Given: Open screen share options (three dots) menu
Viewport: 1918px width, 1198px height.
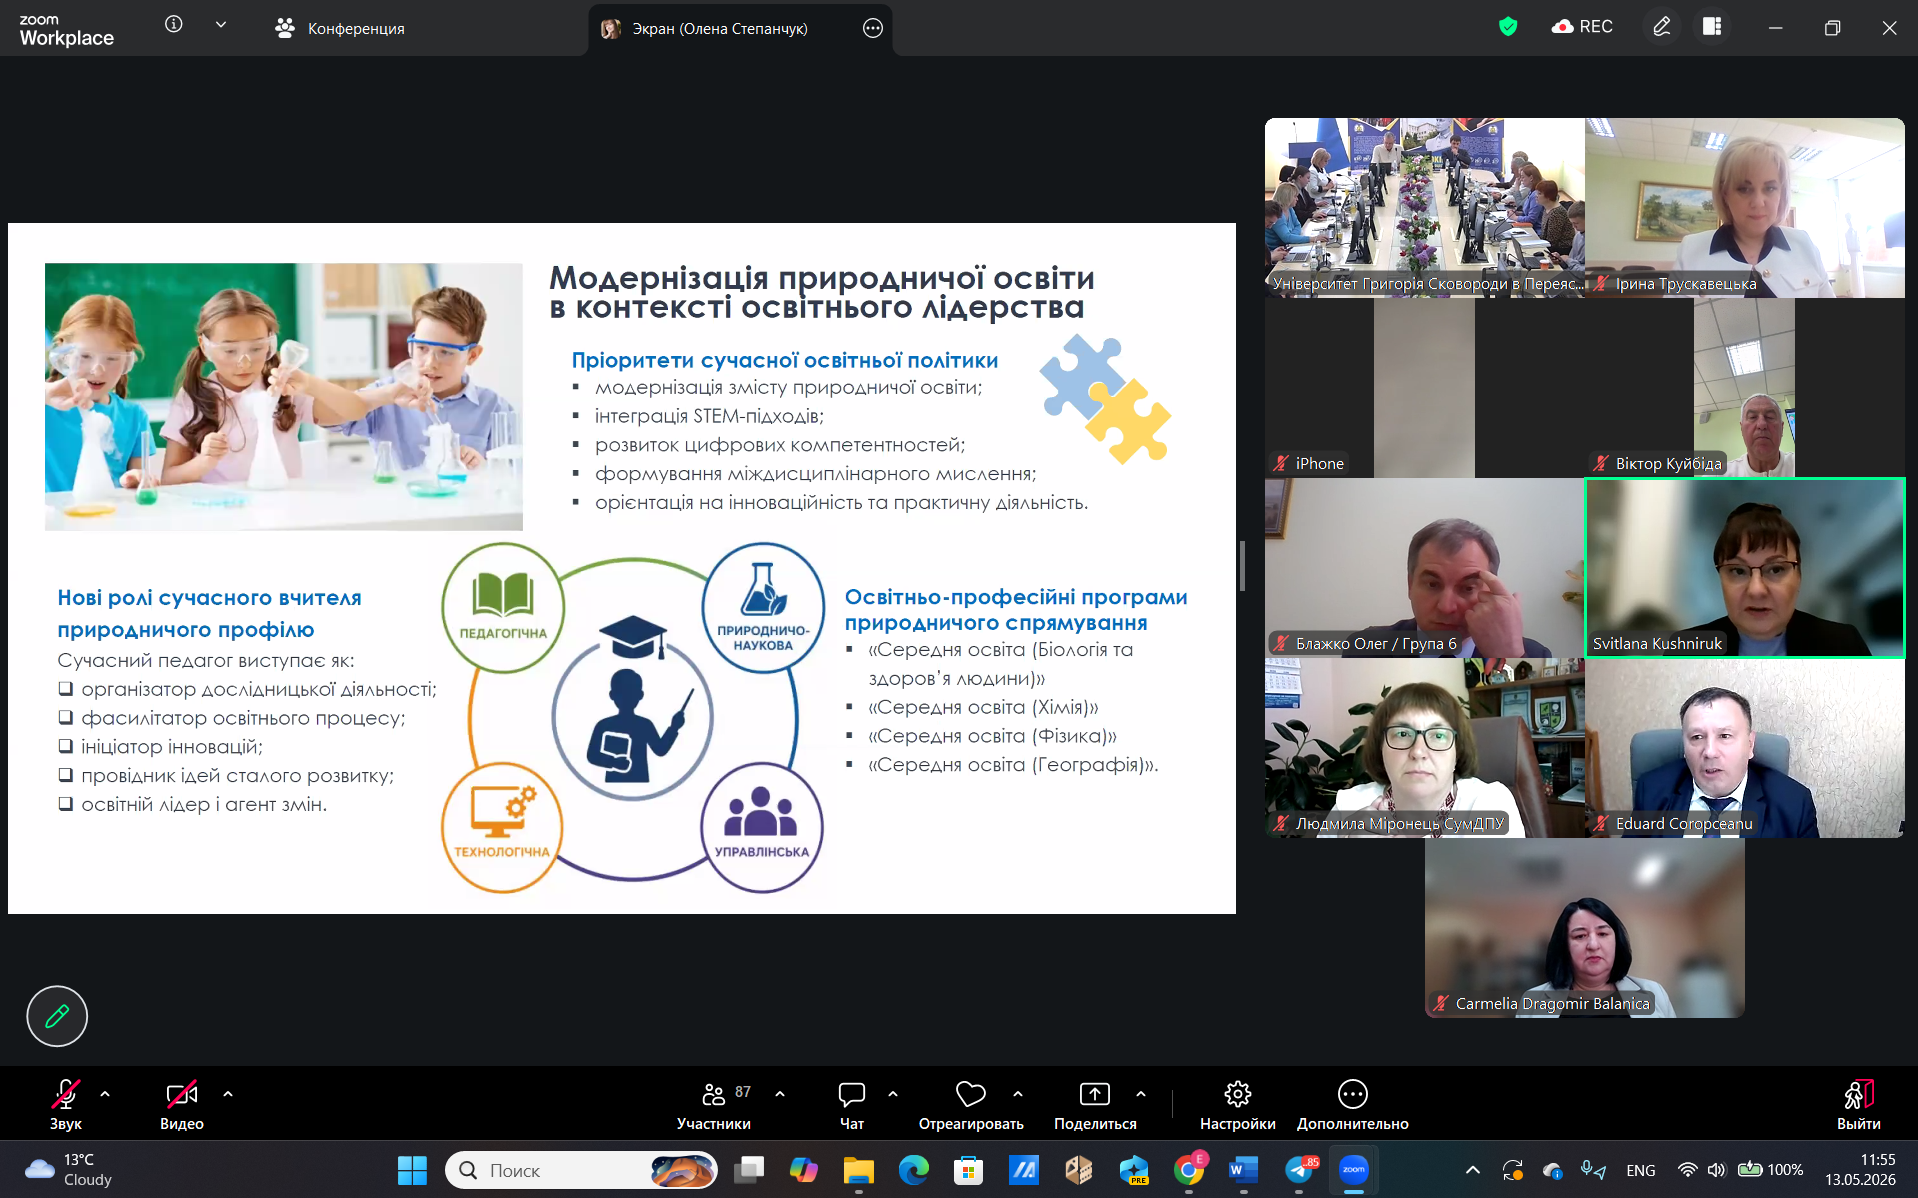Looking at the screenshot, I should click(873, 28).
